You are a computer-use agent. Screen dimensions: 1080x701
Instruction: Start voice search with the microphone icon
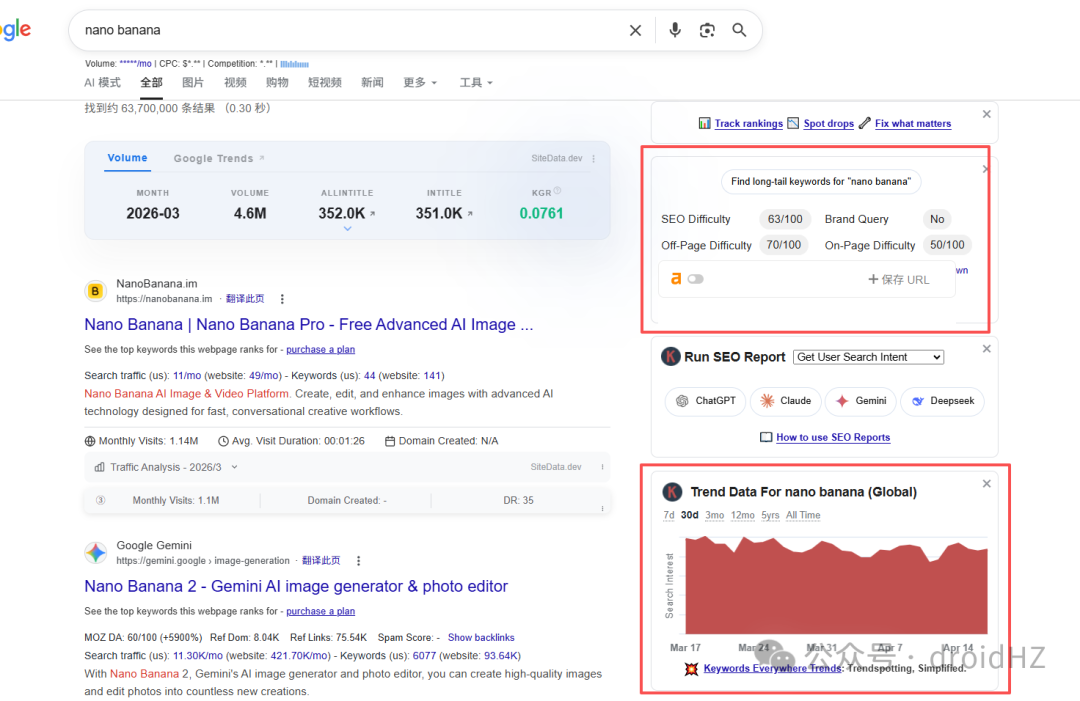(675, 30)
